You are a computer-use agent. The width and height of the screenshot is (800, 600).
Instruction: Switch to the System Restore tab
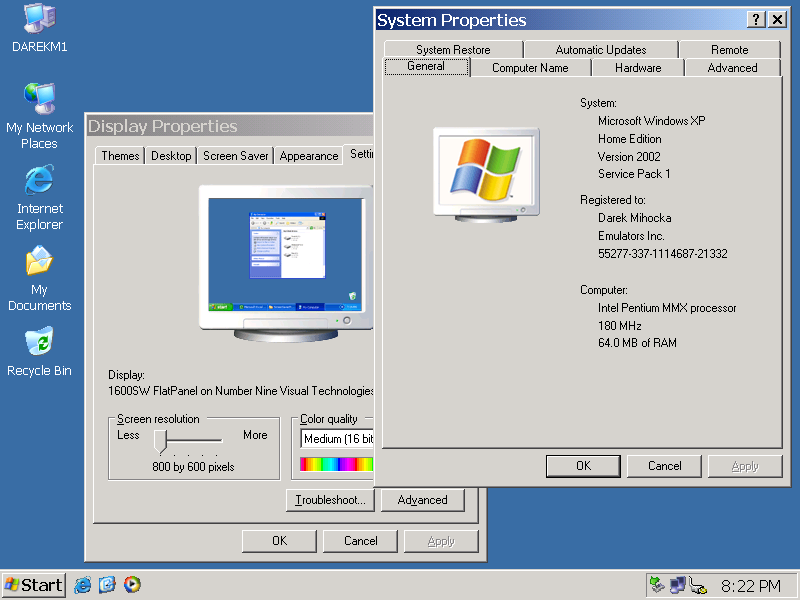453,49
